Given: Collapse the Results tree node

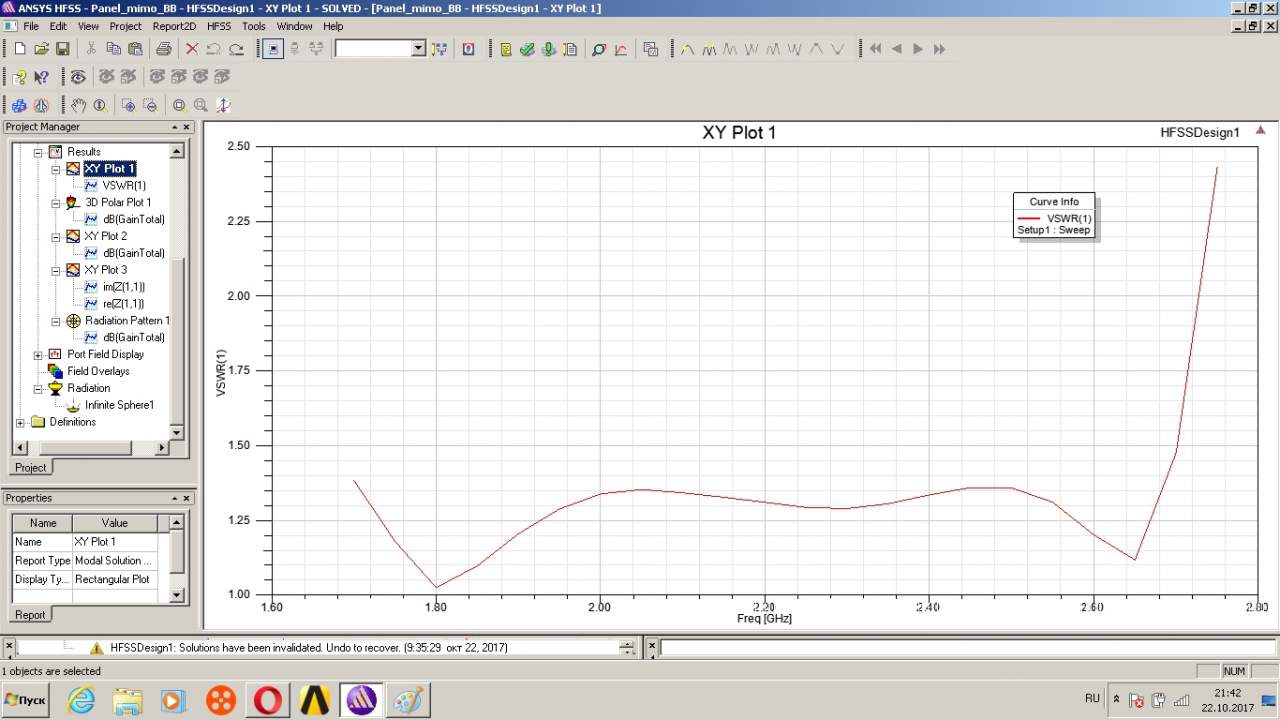Looking at the screenshot, I should 39,152.
